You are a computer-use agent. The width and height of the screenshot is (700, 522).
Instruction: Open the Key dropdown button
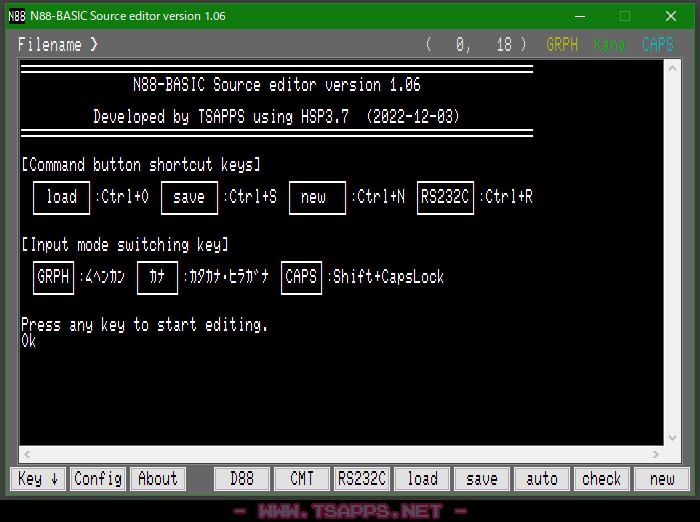point(38,479)
